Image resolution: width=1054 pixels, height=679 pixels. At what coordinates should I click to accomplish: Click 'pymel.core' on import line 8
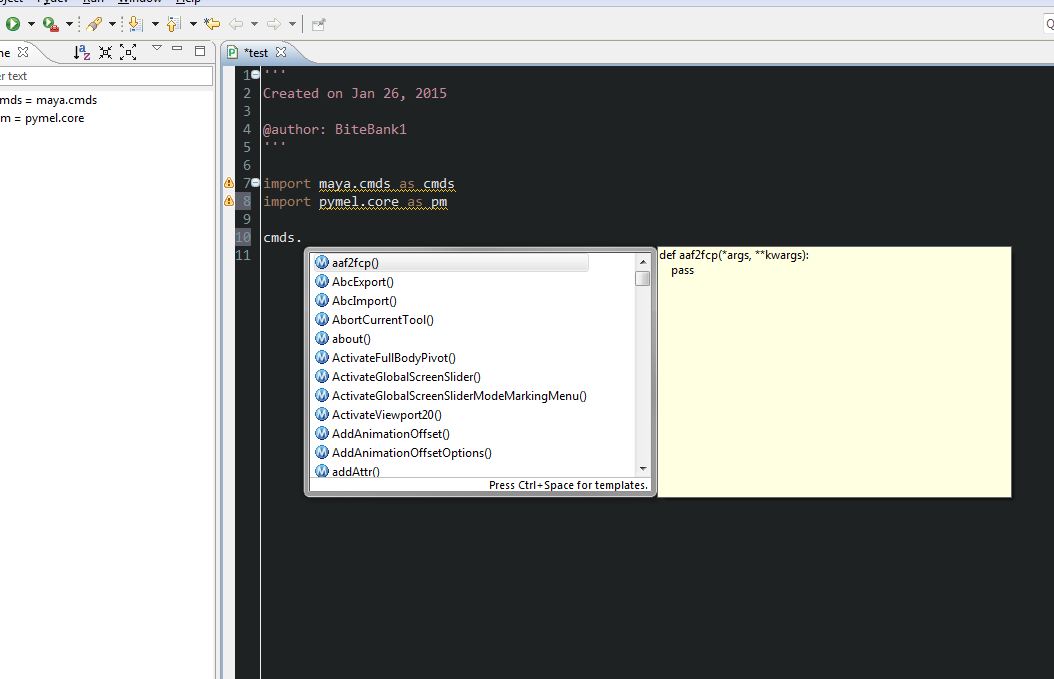pos(358,202)
